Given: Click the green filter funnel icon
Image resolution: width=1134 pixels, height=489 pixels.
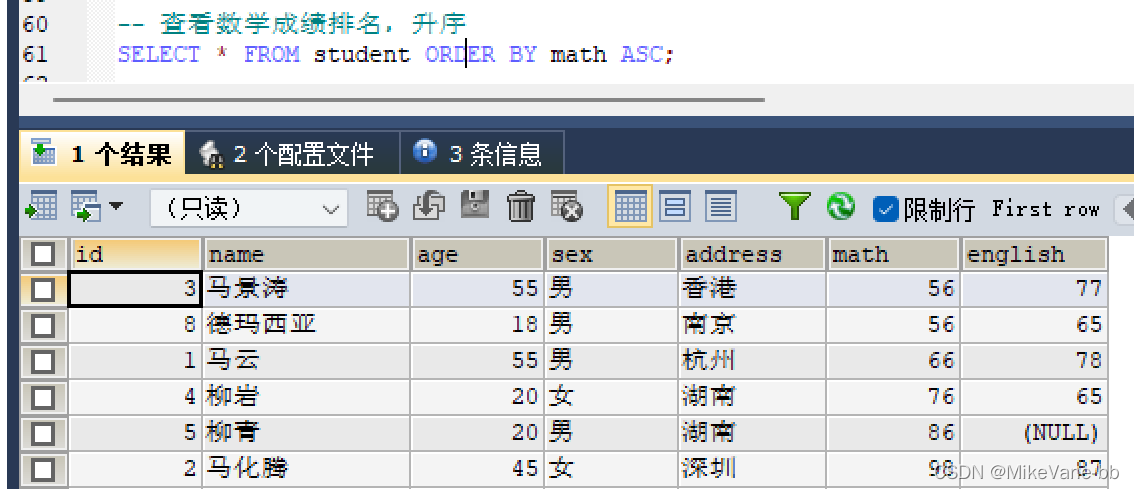Looking at the screenshot, I should pos(794,207).
